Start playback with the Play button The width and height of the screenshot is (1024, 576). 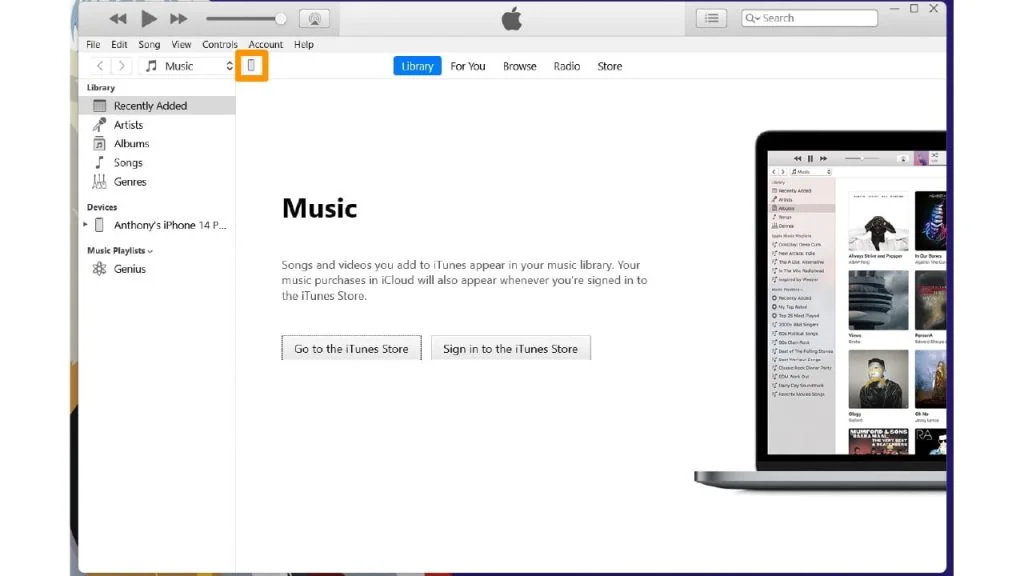(149, 19)
